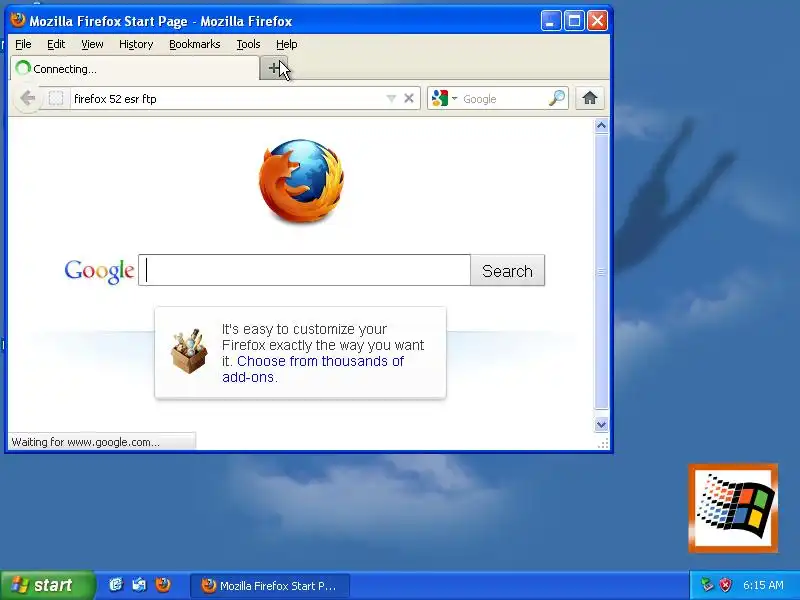Click the Firefox icon in title bar
Image resolution: width=800 pixels, height=600 pixels.
point(18,20)
